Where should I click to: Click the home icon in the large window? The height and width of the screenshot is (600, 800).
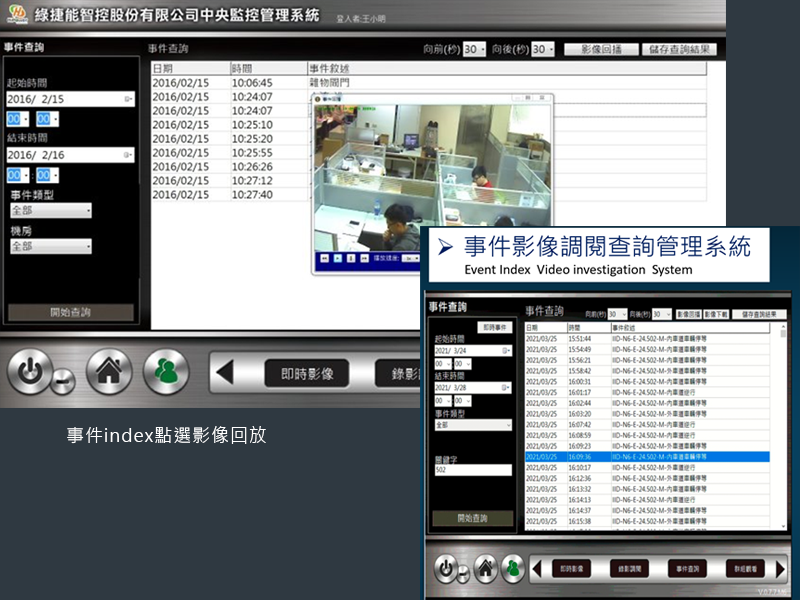coord(108,373)
